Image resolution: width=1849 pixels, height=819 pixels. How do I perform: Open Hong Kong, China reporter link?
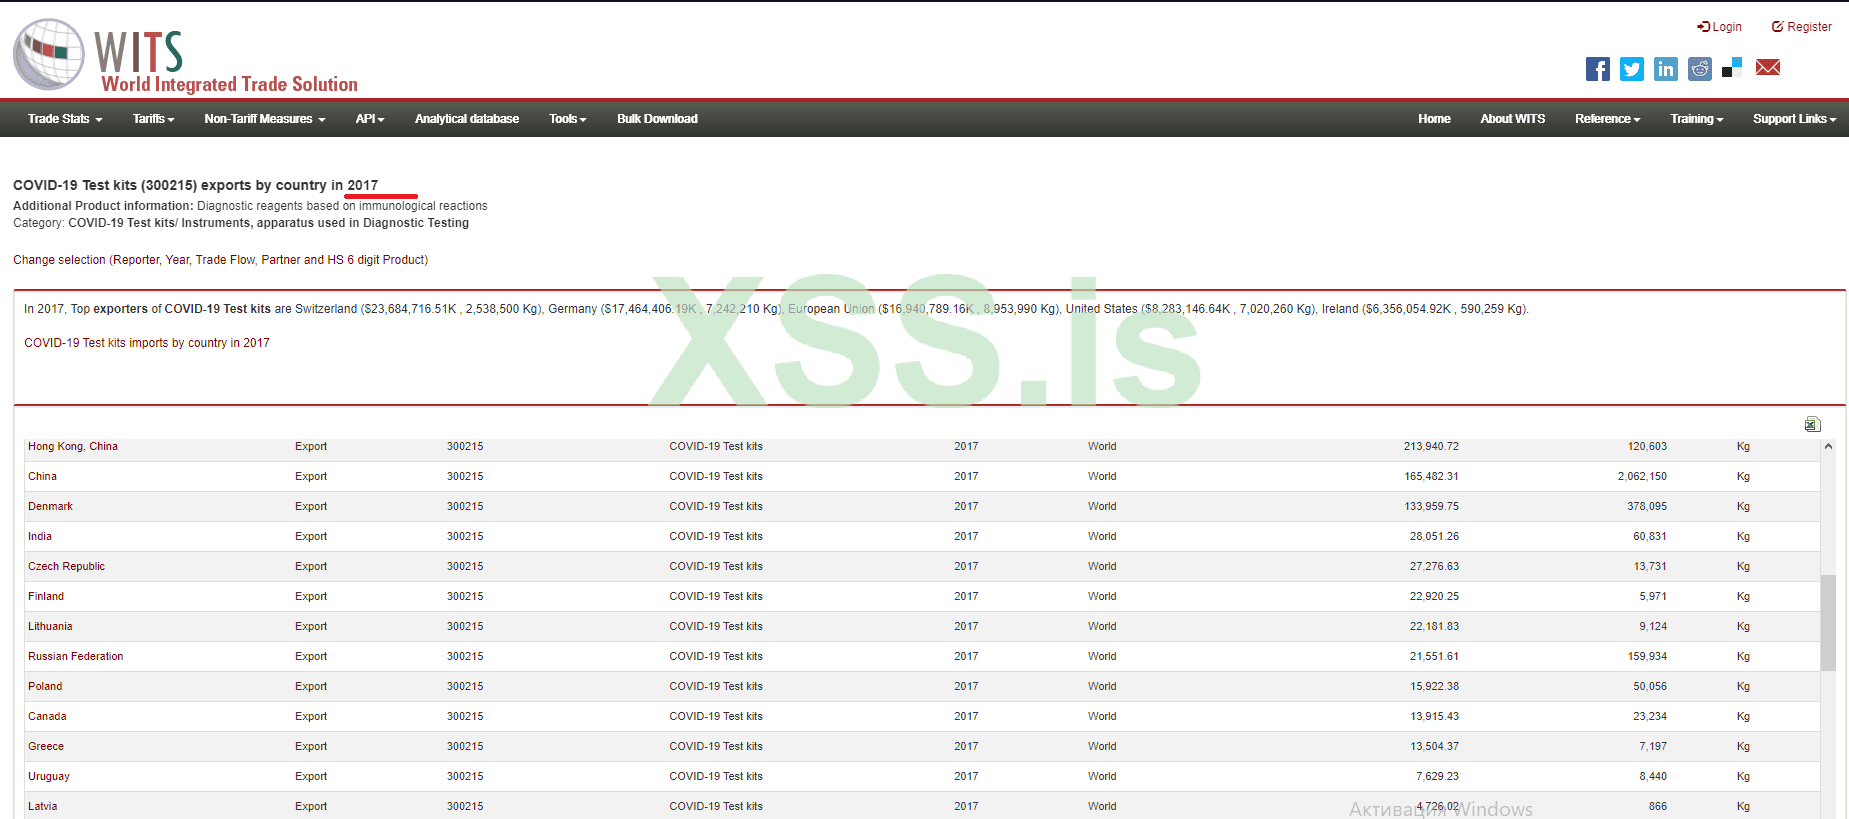coord(73,447)
